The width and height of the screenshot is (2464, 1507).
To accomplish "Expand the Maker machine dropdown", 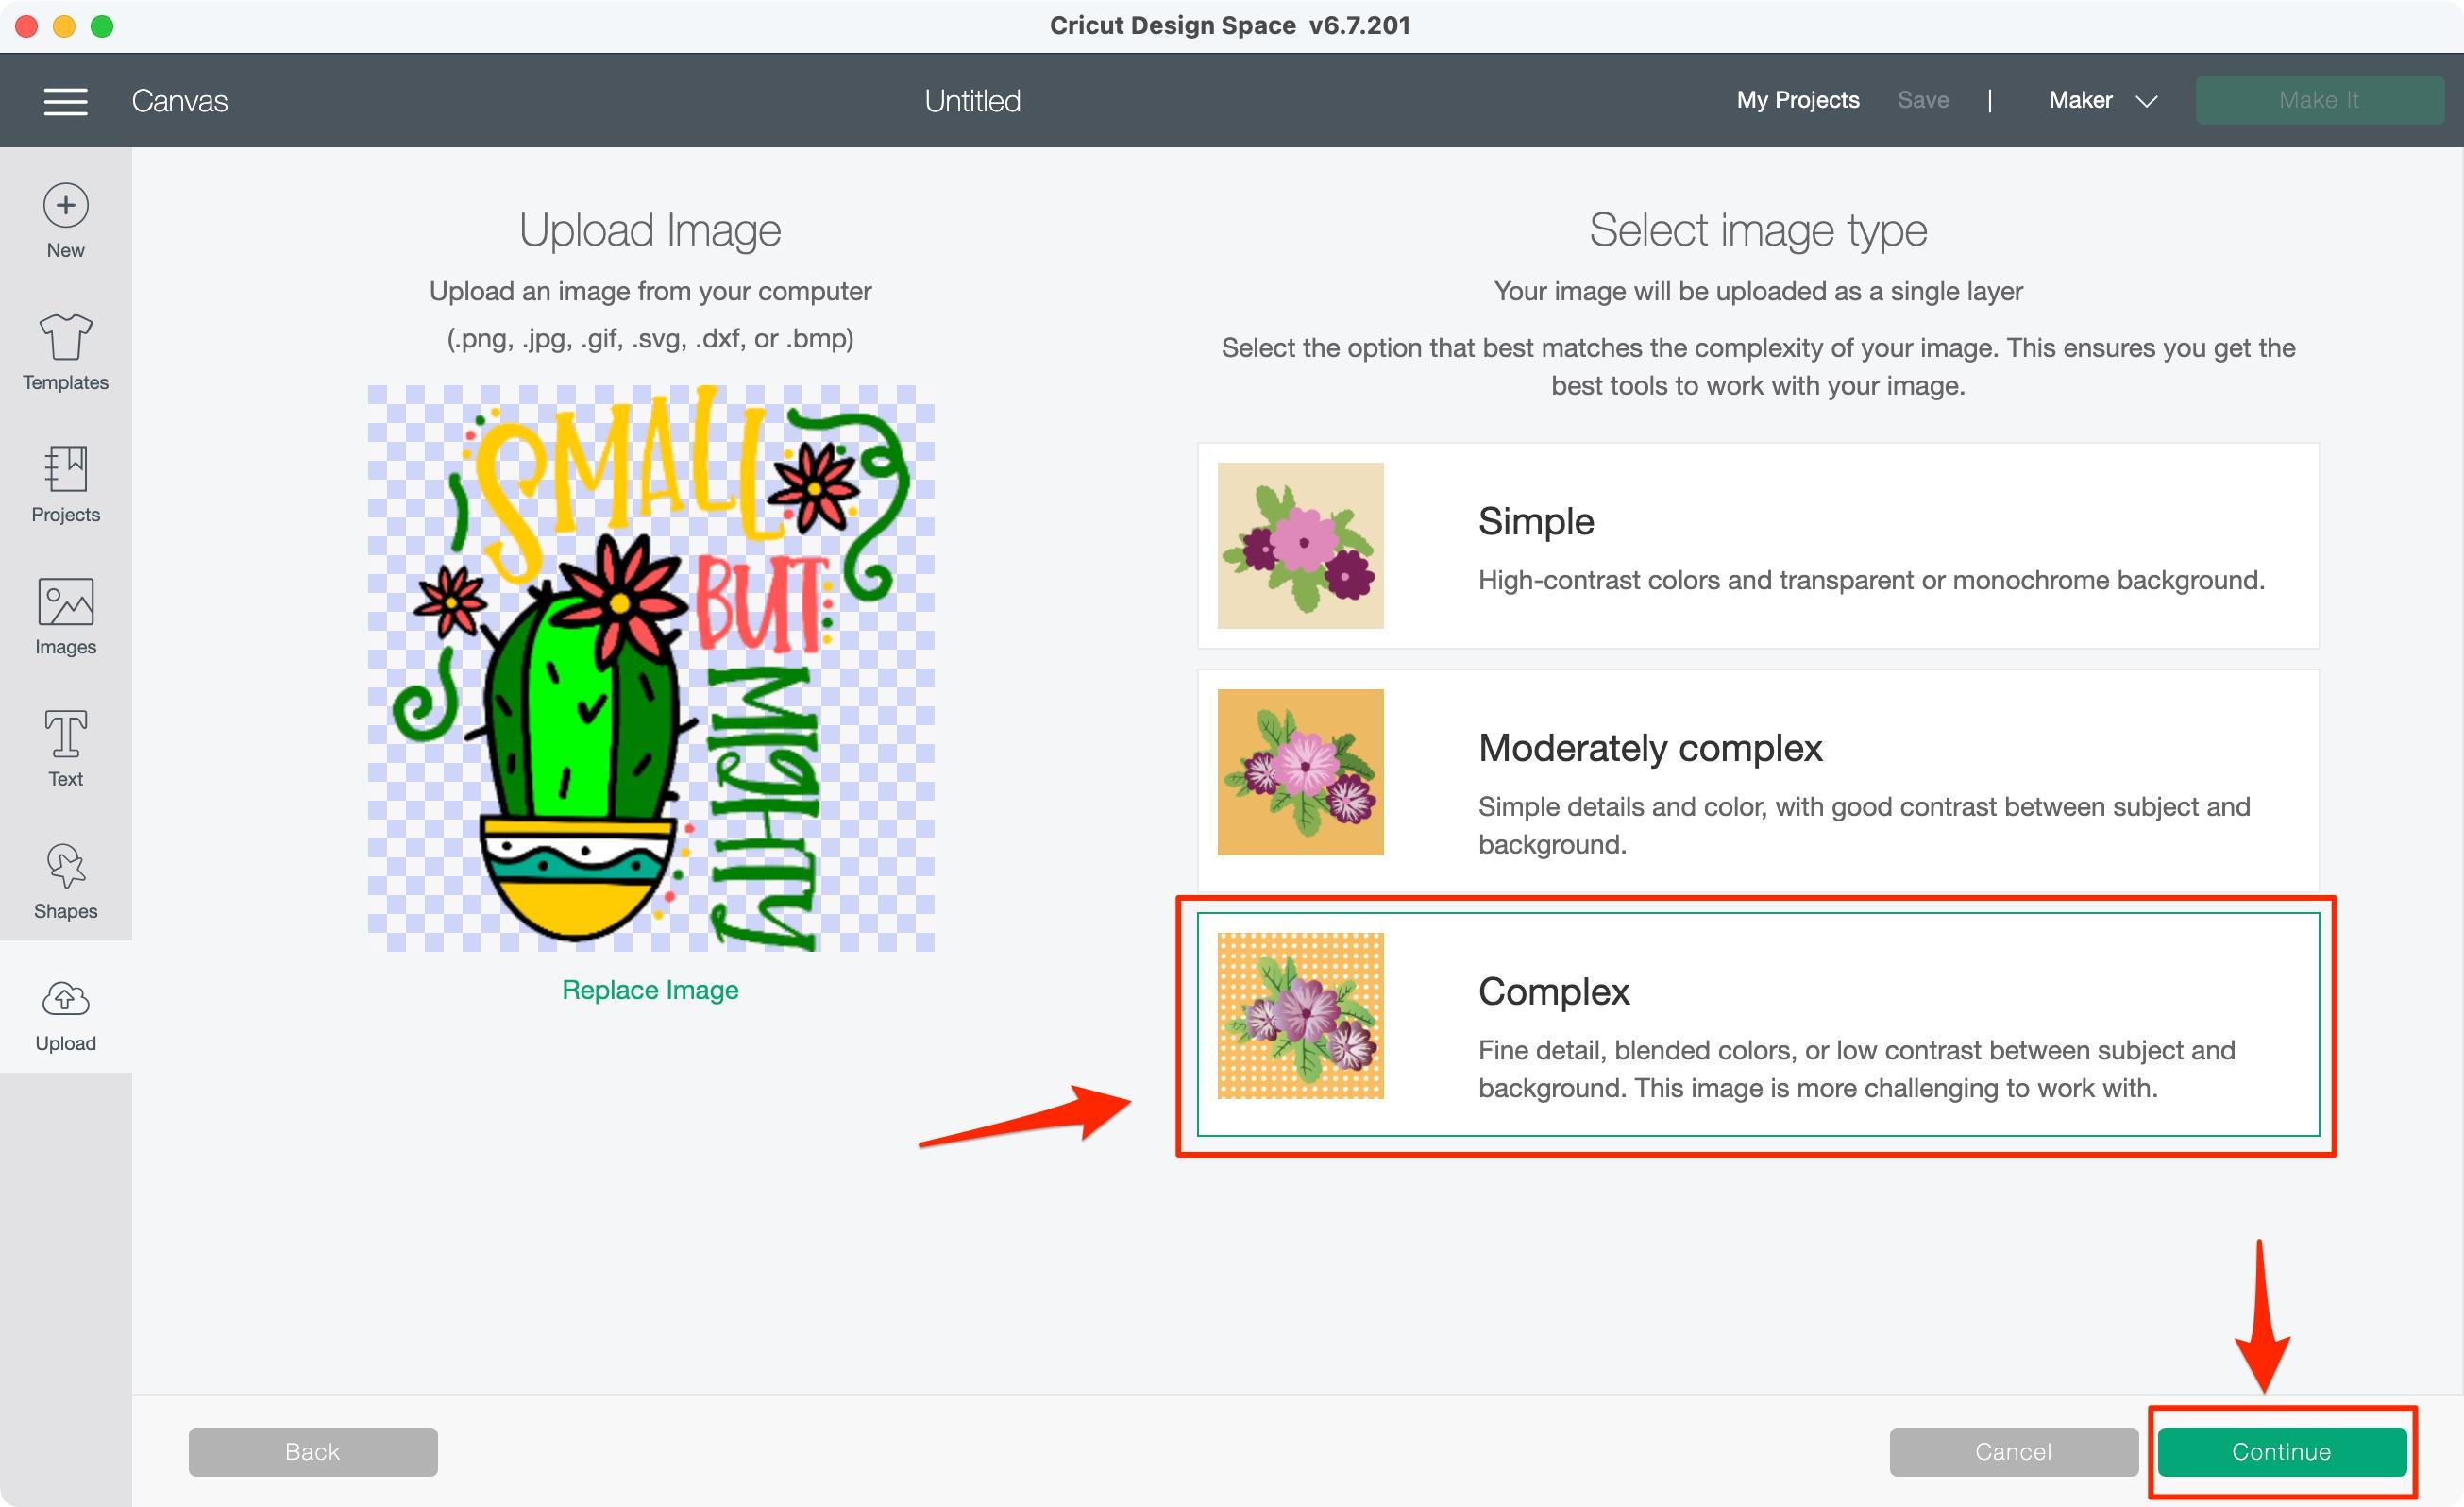I will [x=2080, y=100].
